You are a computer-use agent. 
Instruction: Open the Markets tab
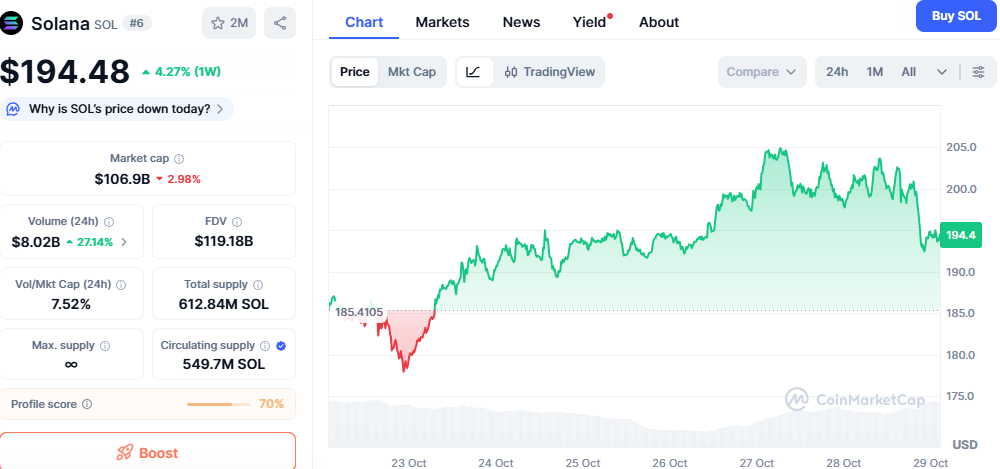coord(442,22)
